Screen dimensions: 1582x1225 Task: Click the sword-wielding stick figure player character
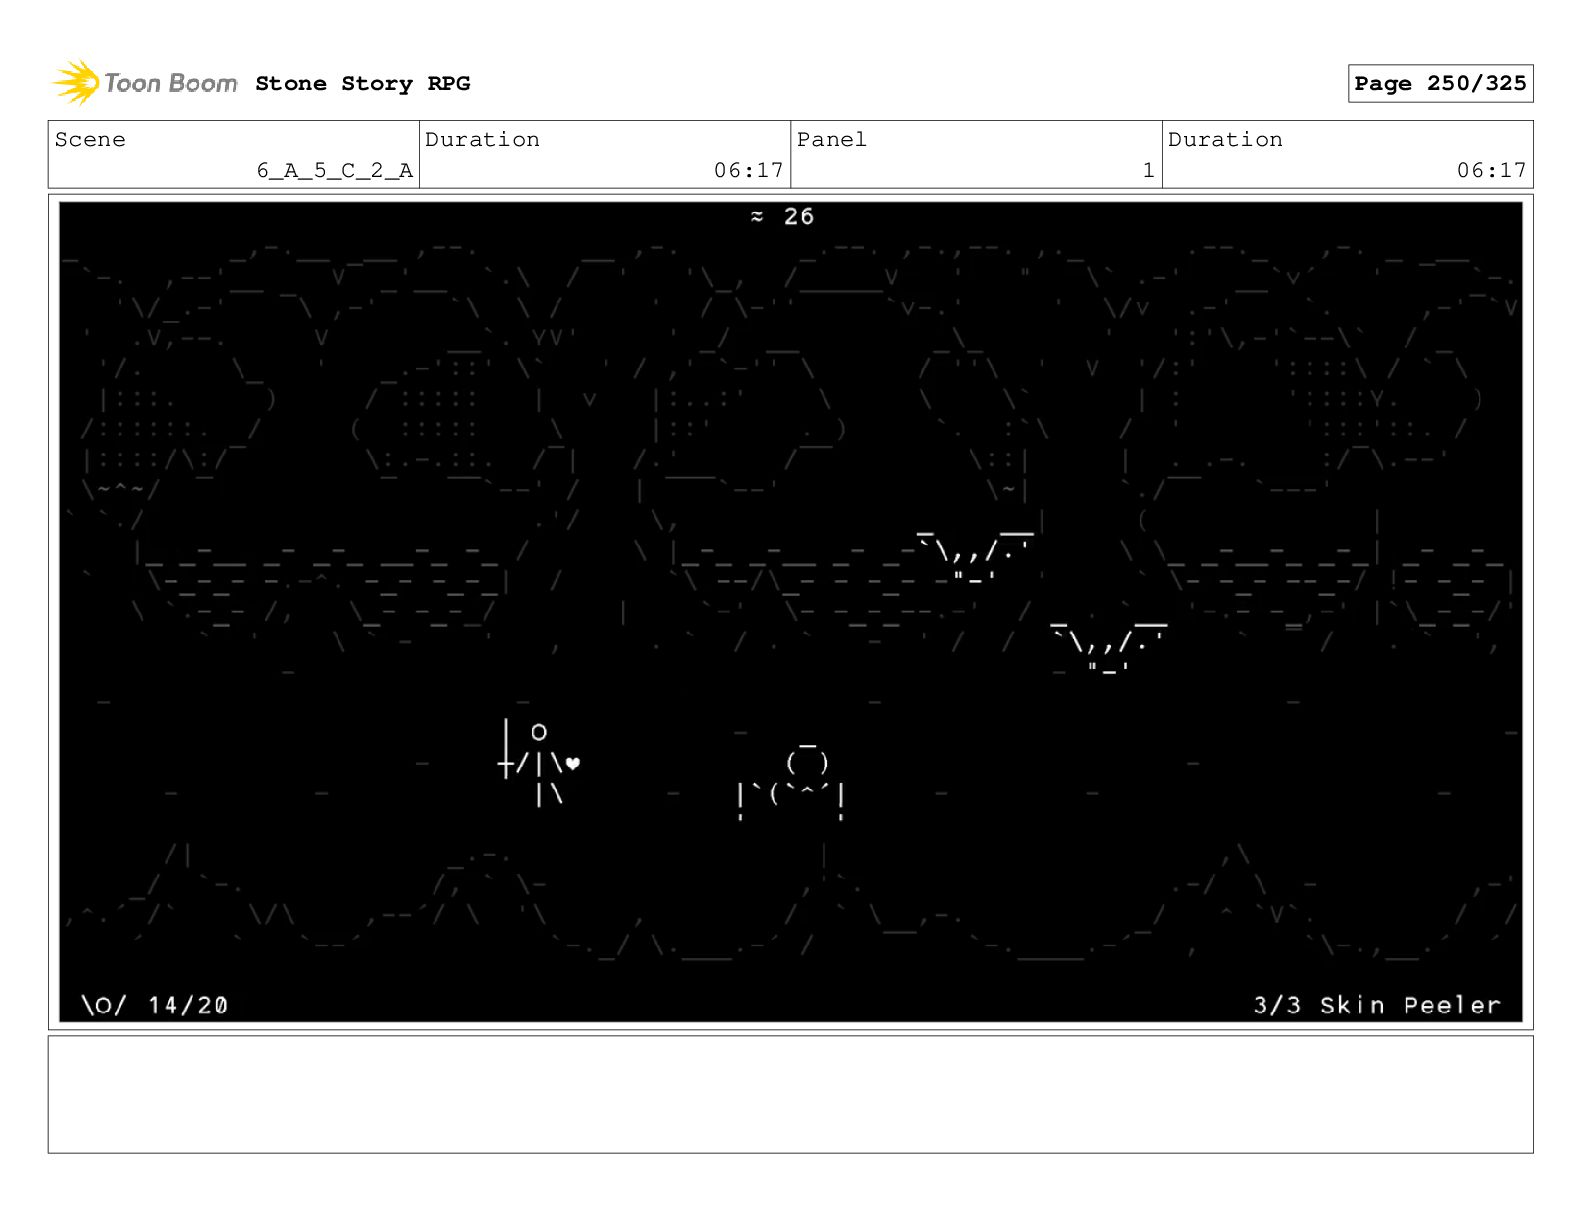(532, 763)
